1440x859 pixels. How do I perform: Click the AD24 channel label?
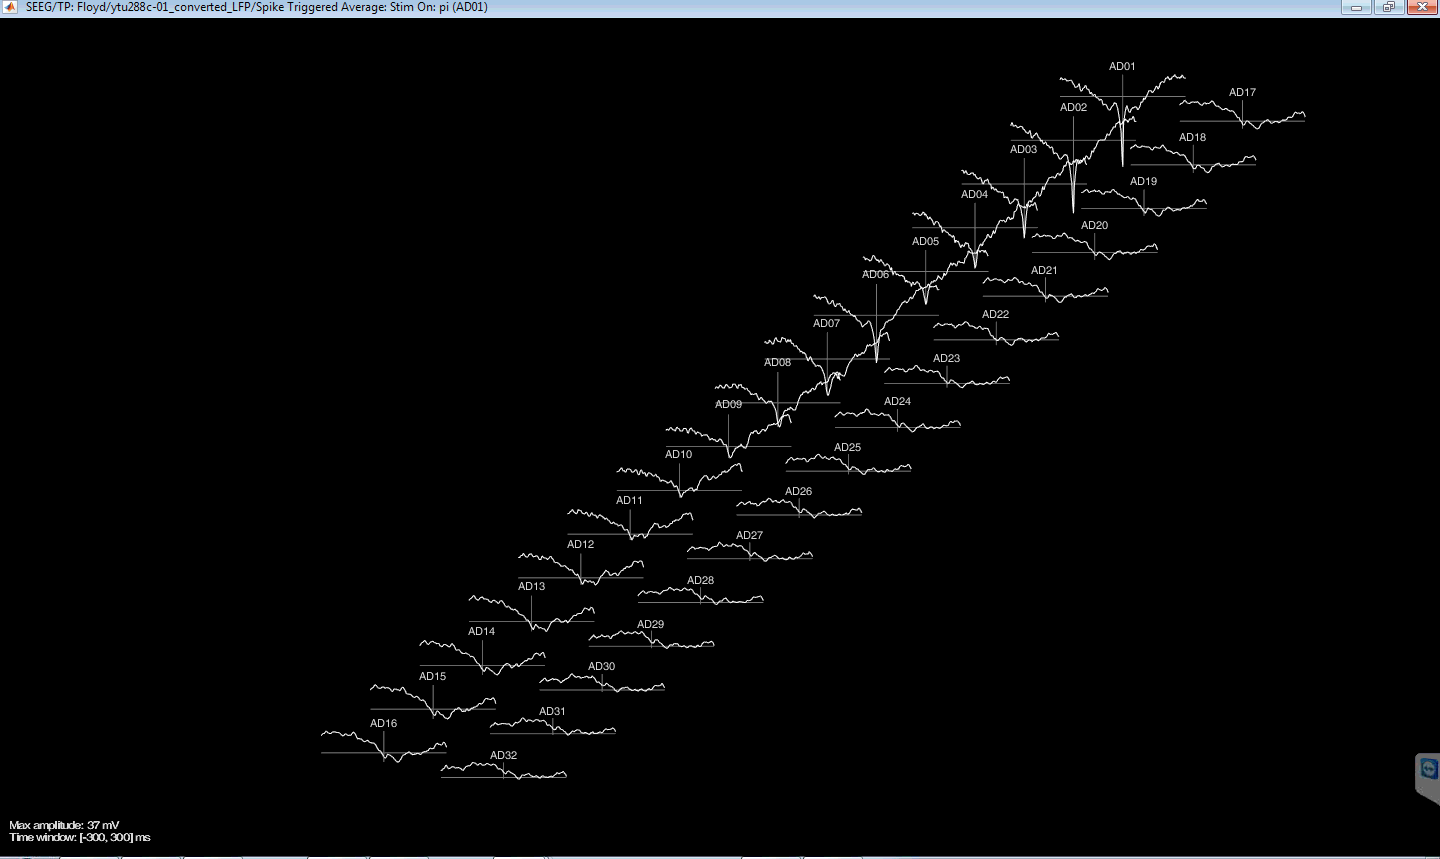pos(897,402)
